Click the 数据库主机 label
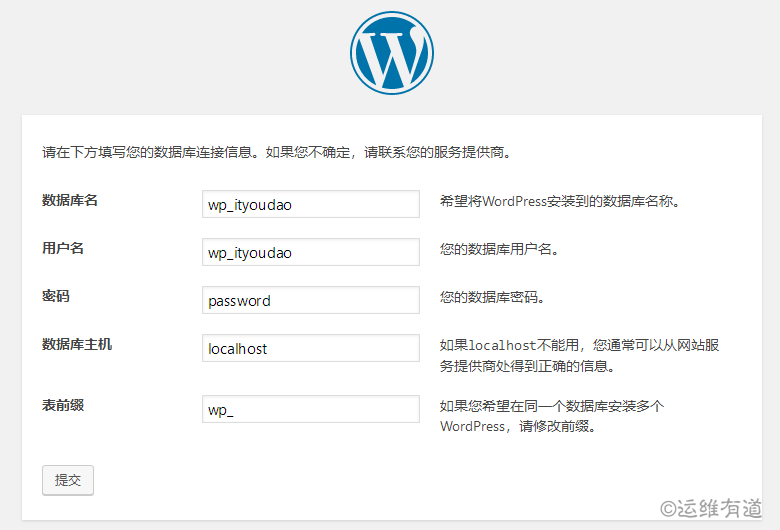The image size is (780, 530). click(x=77, y=344)
